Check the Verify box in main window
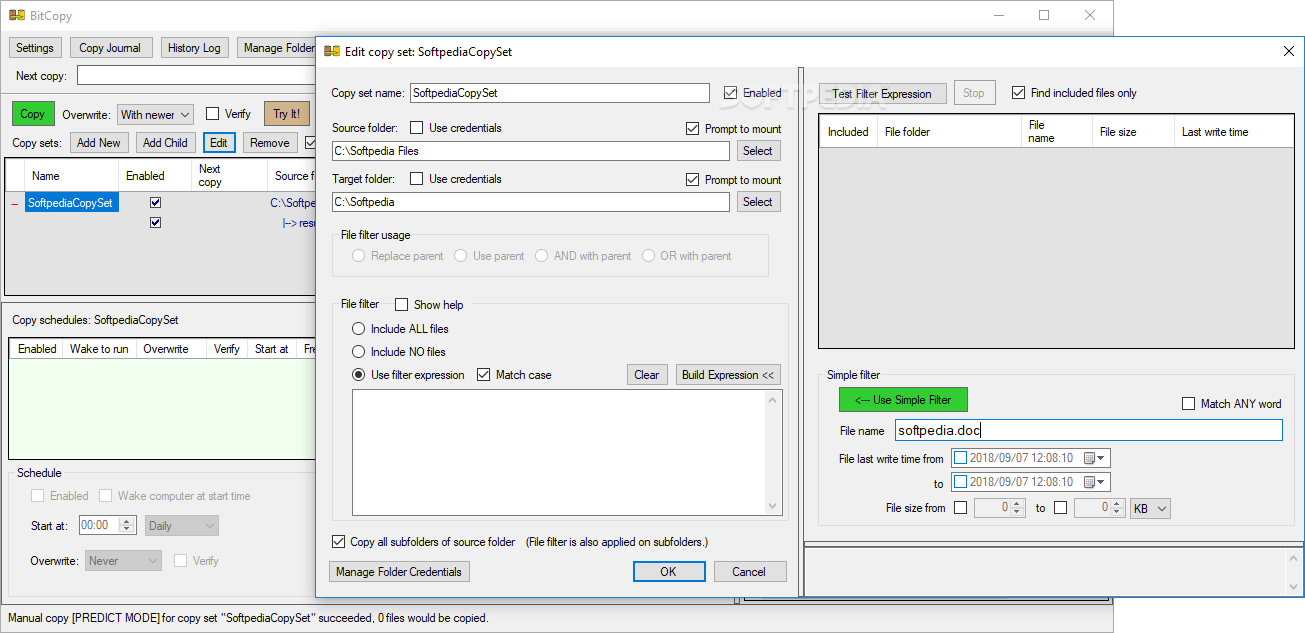 tap(212, 114)
